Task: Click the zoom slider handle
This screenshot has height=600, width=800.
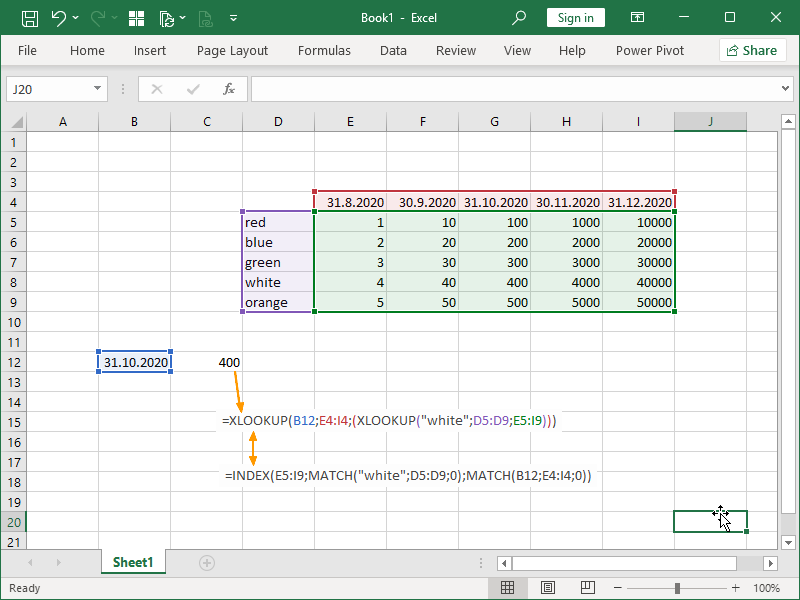Action: (x=677, y=588)
